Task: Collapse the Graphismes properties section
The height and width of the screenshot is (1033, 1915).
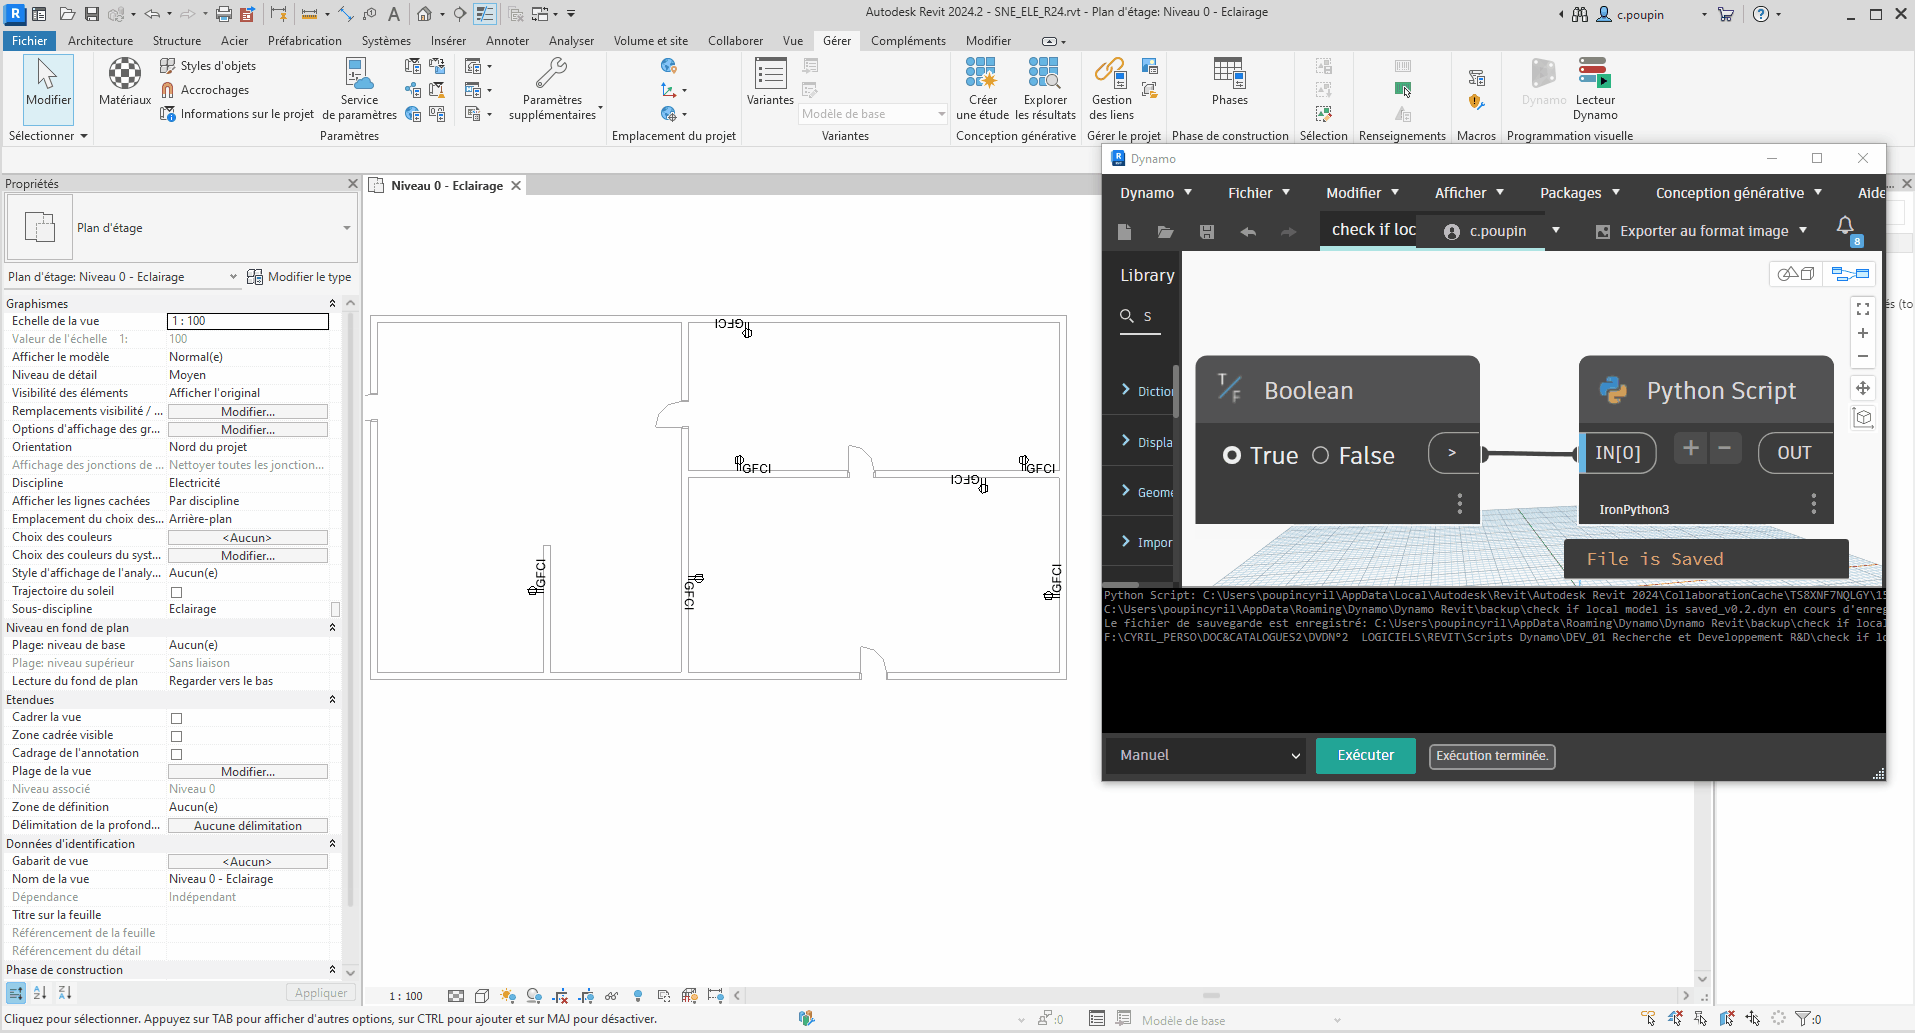Action: pos(333,303)
